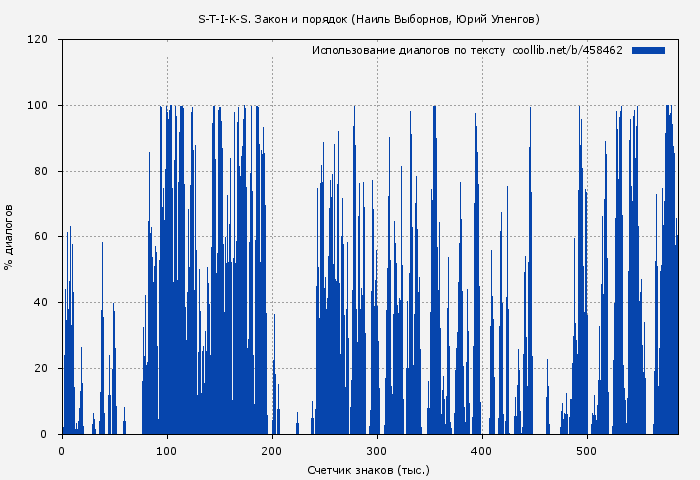Click the y-axis tick label 40

tap(42, 303)
